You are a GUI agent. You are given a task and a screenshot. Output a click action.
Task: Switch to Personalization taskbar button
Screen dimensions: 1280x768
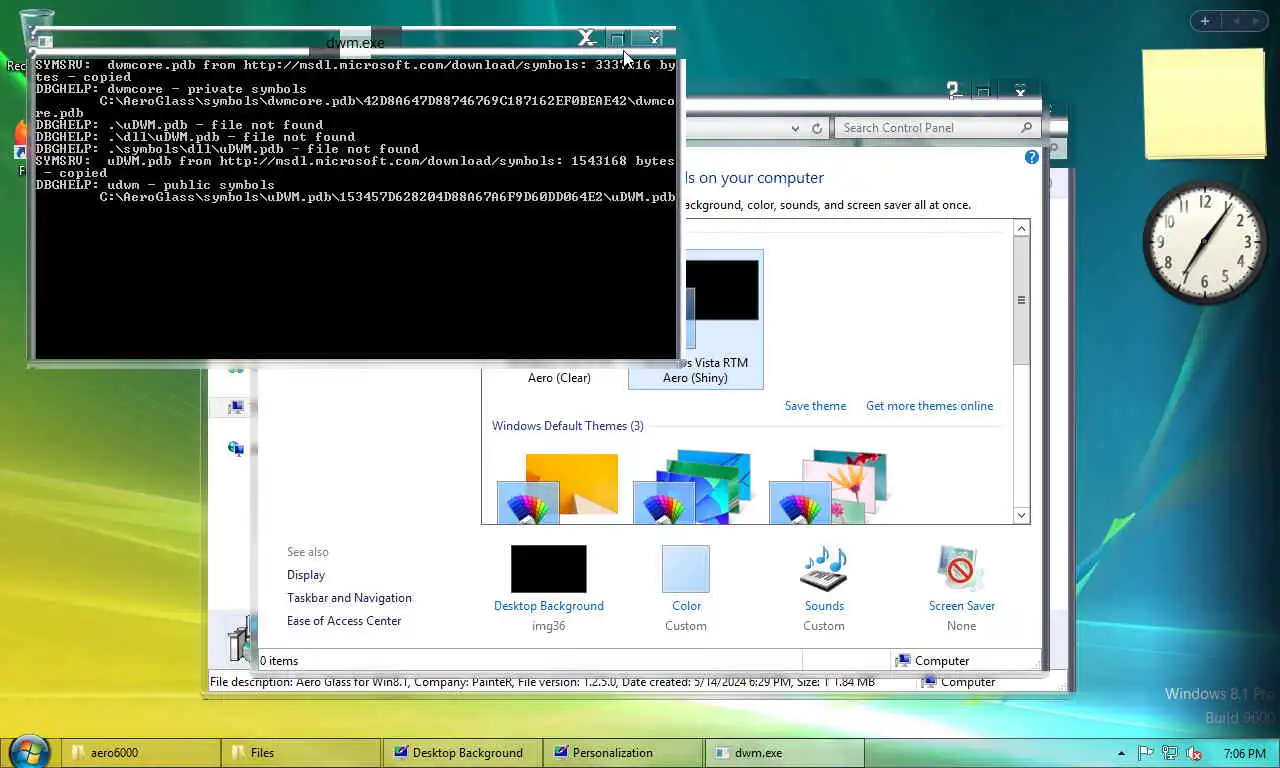(x=623, y=753)
